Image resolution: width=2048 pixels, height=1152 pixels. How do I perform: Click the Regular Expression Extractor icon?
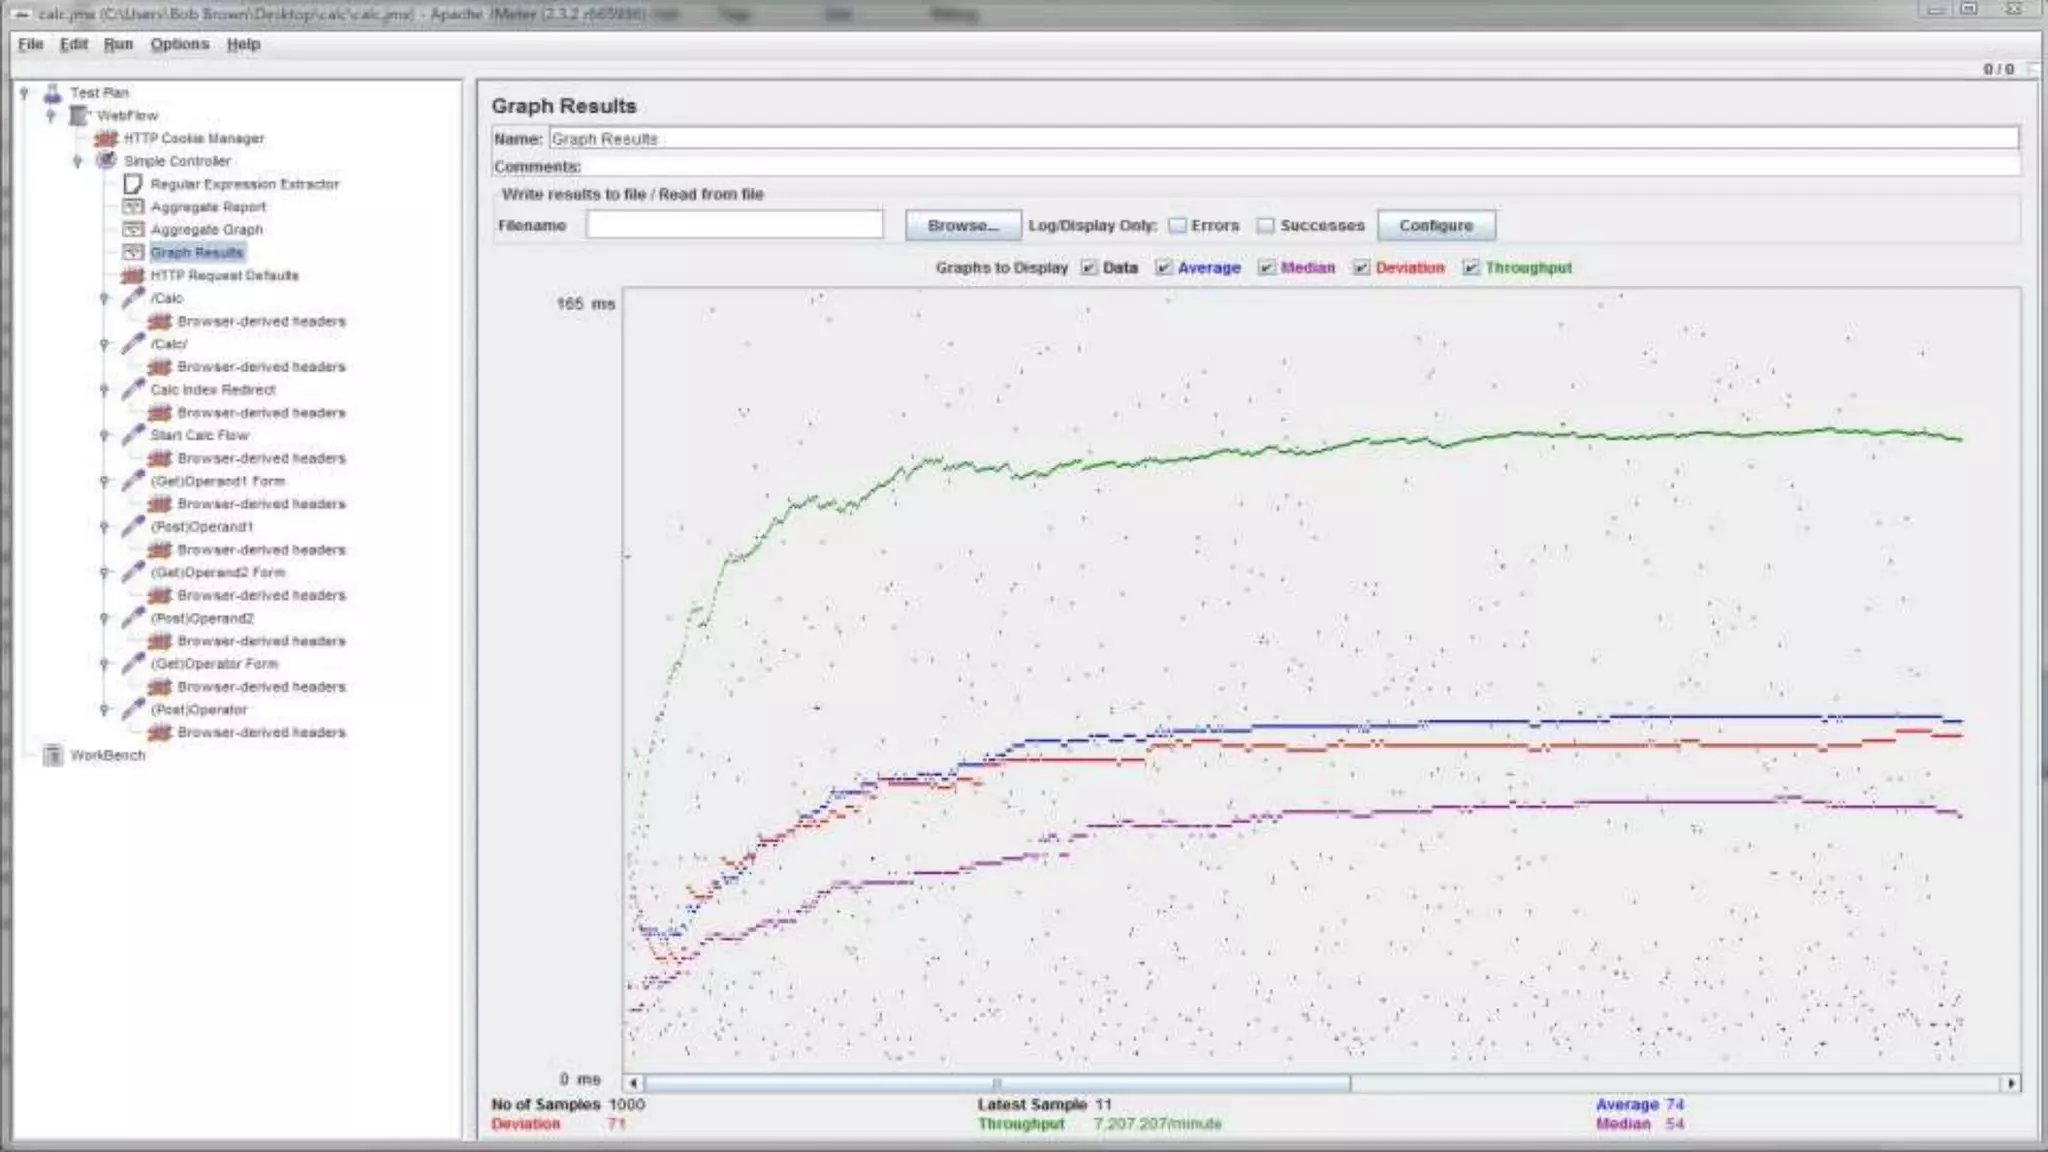pyautogui.click(x=133, y=184)
